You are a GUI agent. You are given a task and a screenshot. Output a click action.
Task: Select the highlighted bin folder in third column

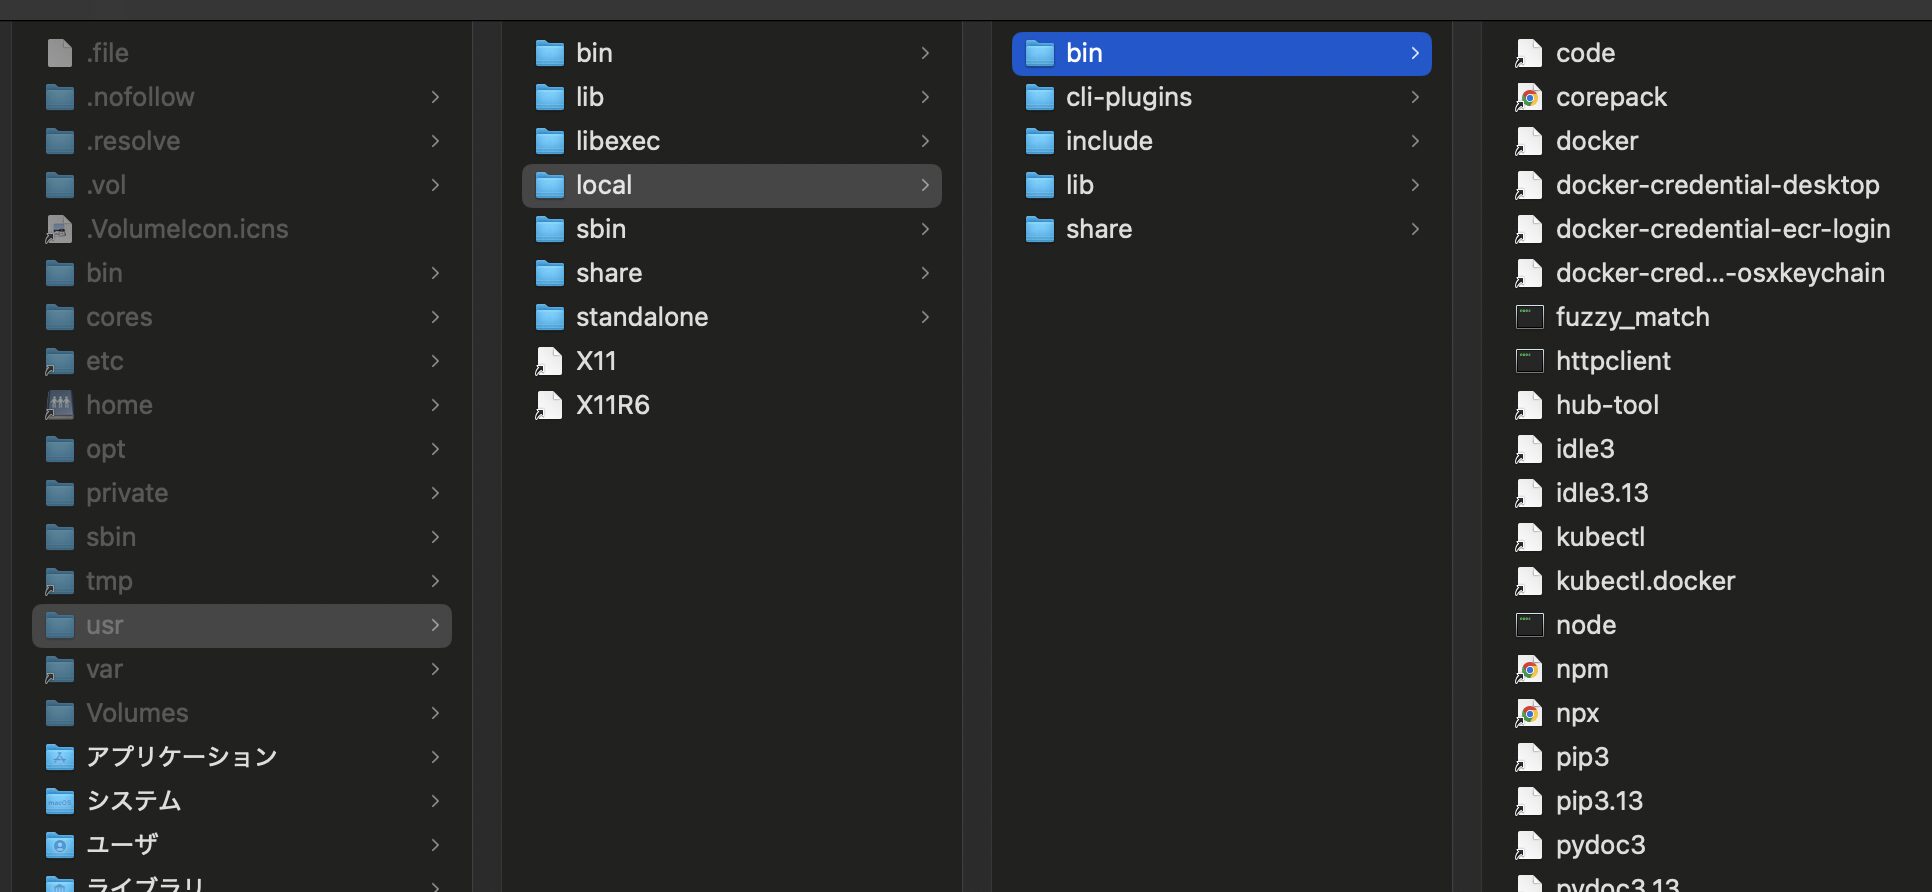point(1222,53)
